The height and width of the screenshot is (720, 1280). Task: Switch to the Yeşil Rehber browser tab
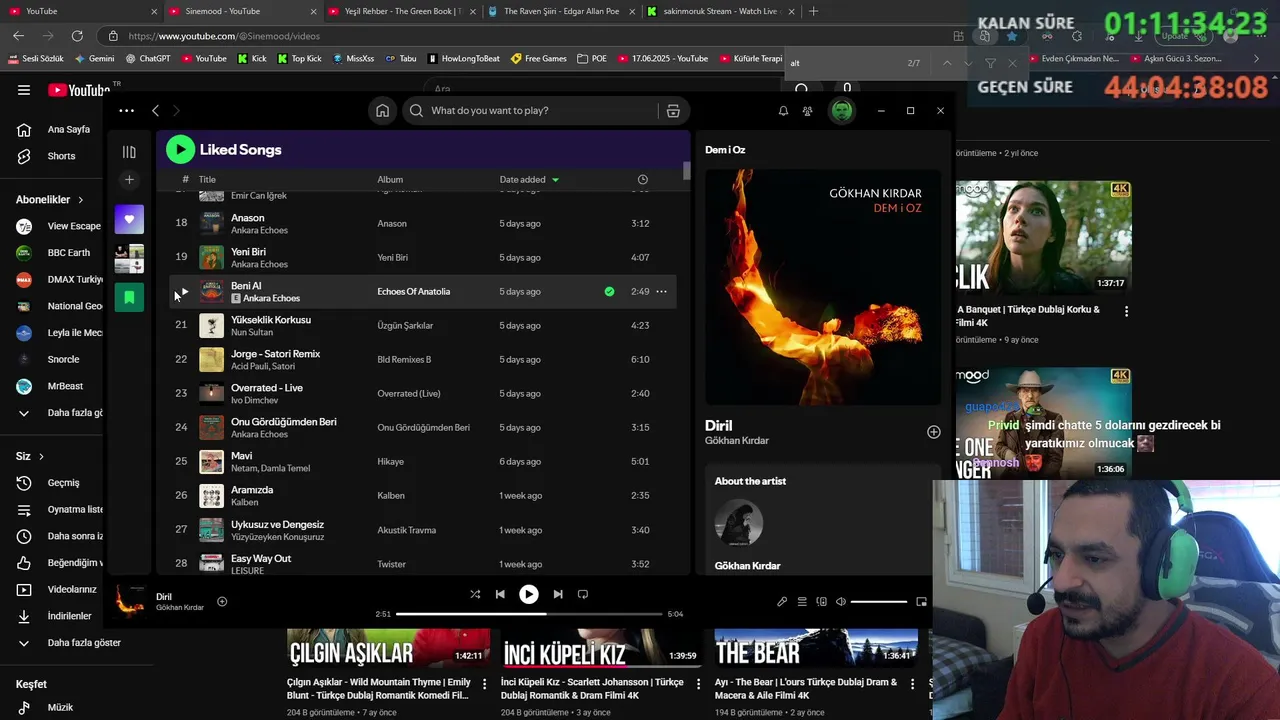coord(400,11)
